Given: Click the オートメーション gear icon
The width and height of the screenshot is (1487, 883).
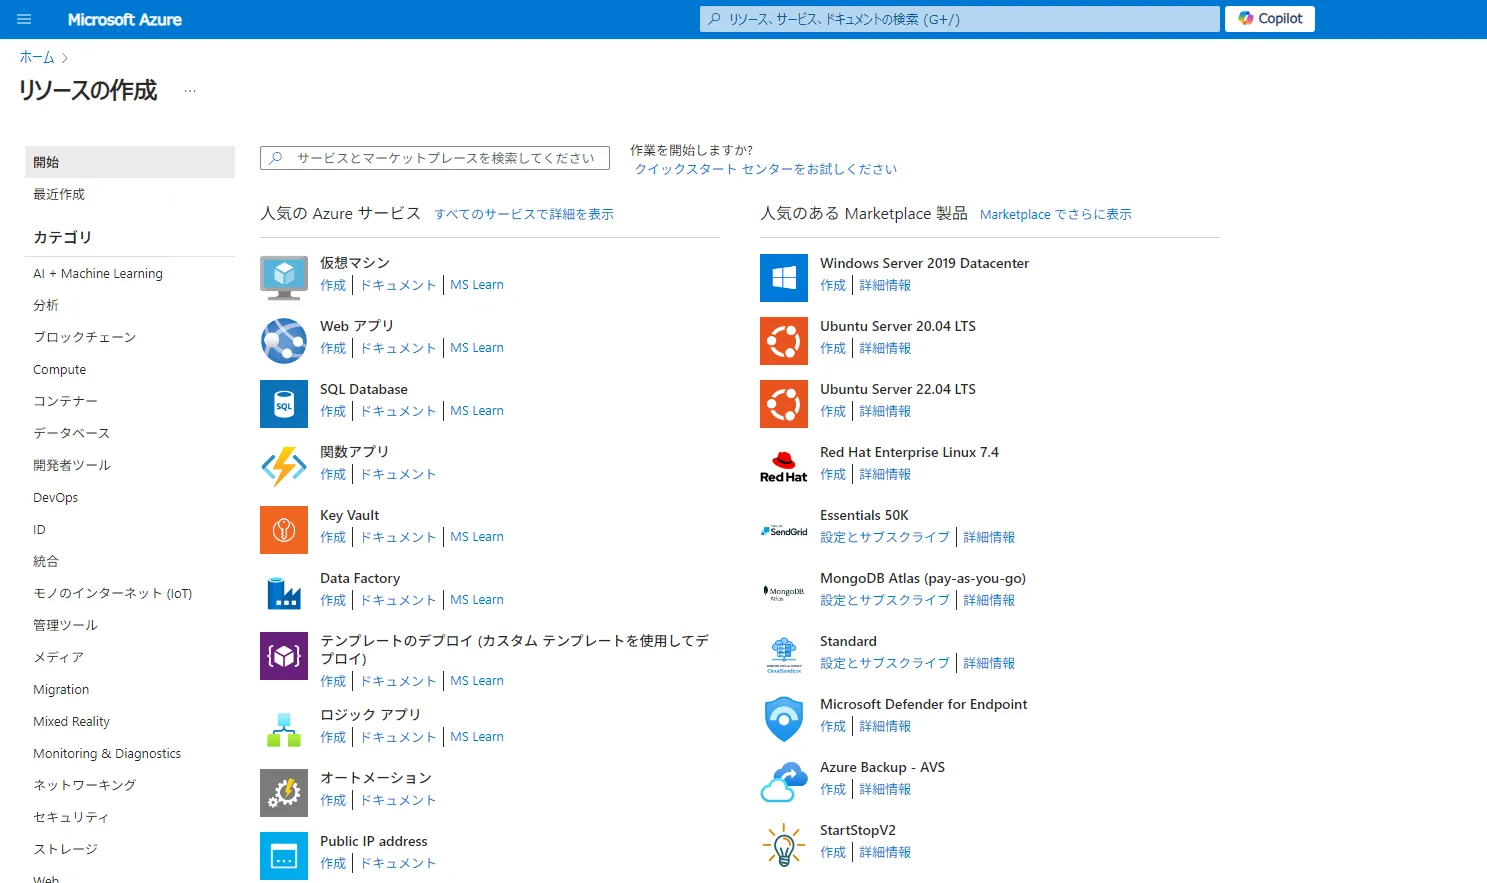Looking at the screenshot, I should (284, 793).
